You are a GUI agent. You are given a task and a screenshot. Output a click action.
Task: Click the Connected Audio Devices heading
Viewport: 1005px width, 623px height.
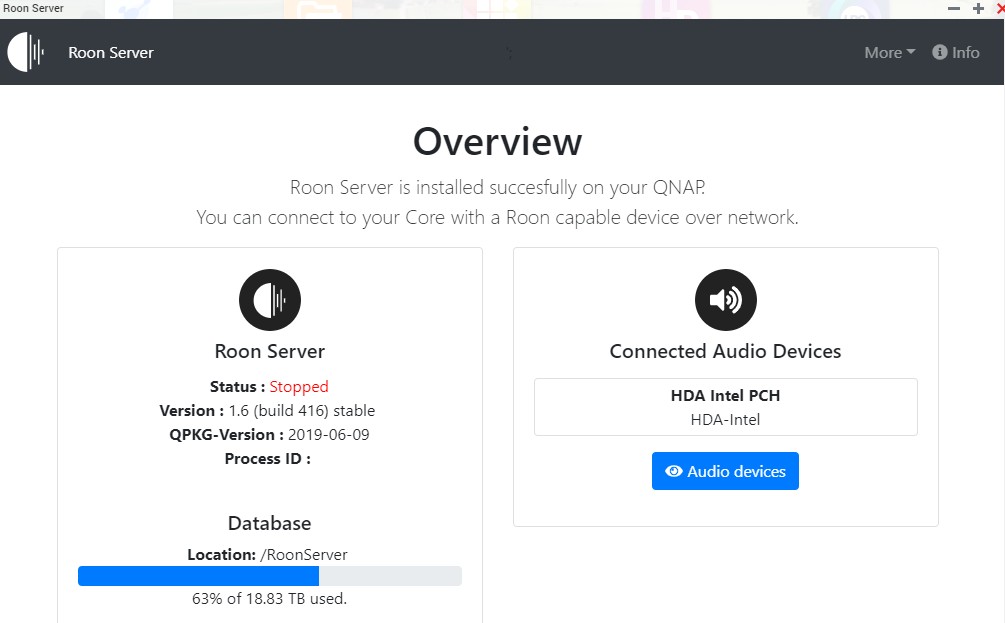[726, 351]
